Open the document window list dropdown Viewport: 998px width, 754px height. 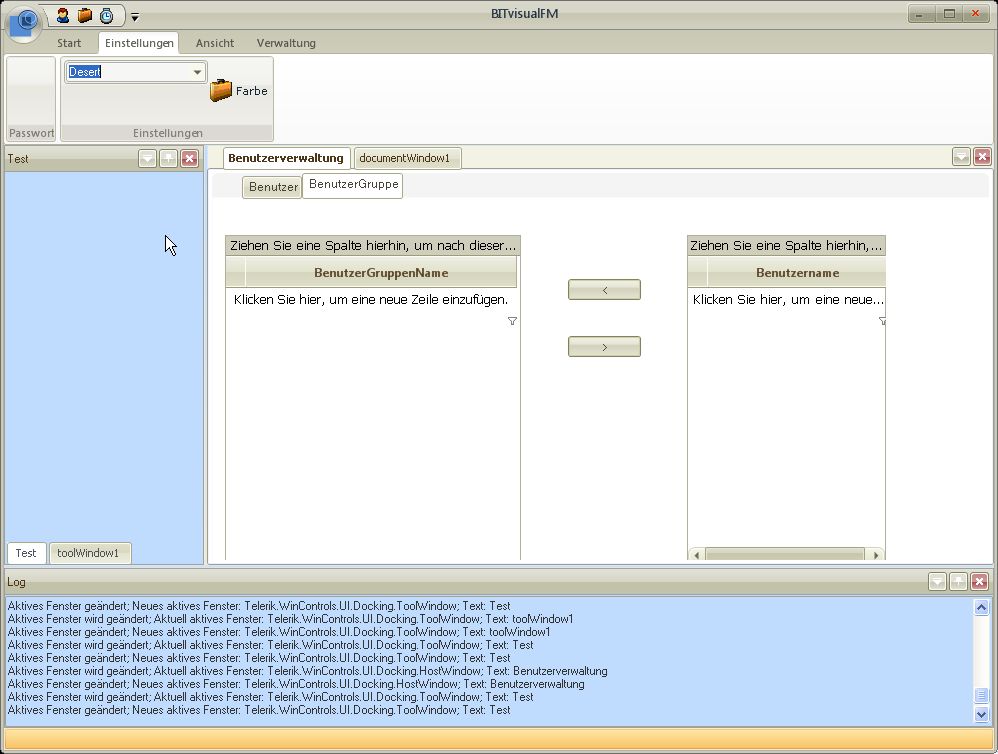(961, 157)
